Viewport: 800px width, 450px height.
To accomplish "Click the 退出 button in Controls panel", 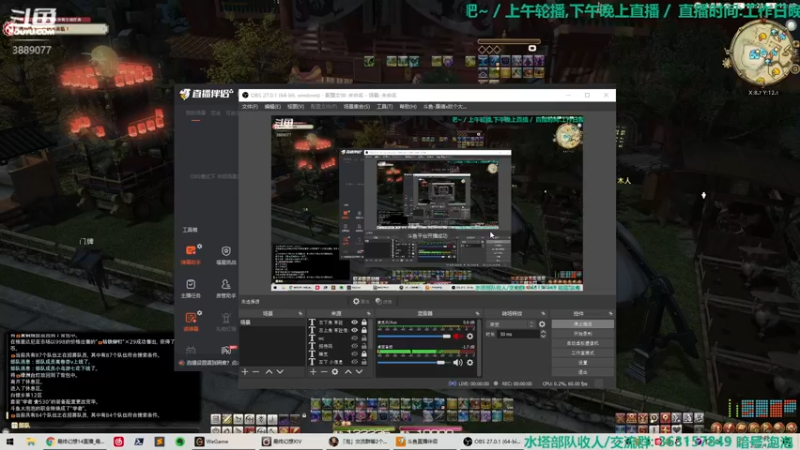I will [583, 372].
